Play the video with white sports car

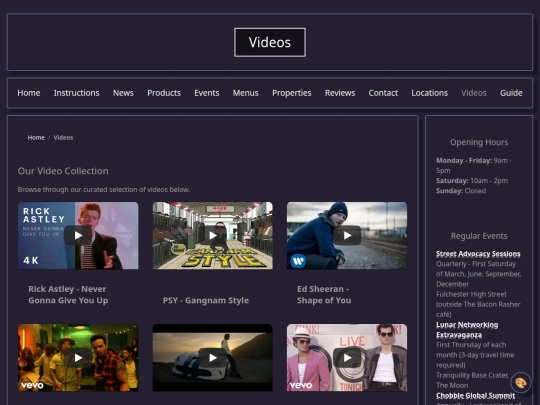coord(212,358)
